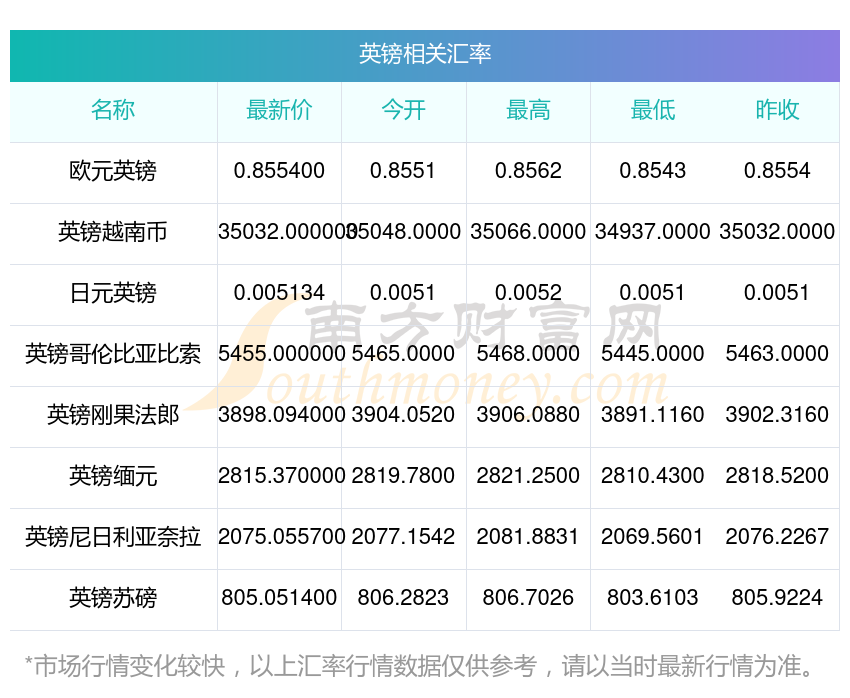Click opening value 0.8551

pos(403,171)
